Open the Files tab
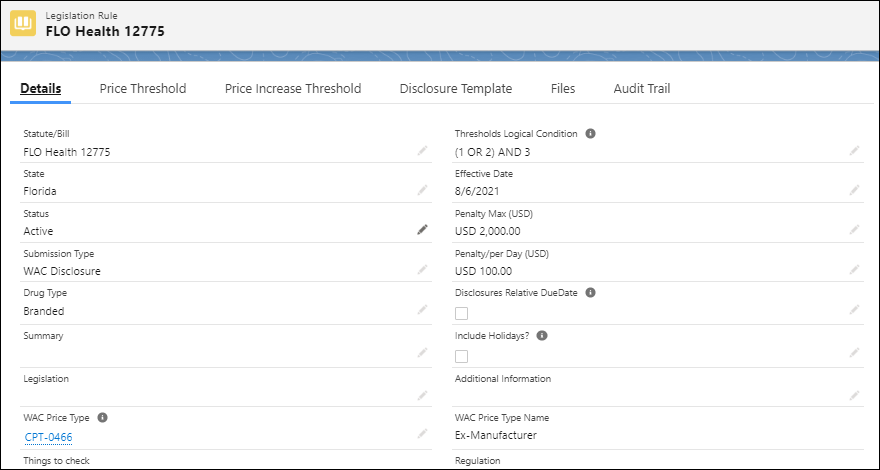The height and width of the screenshot is (470, 880). (x=563, y=89)
